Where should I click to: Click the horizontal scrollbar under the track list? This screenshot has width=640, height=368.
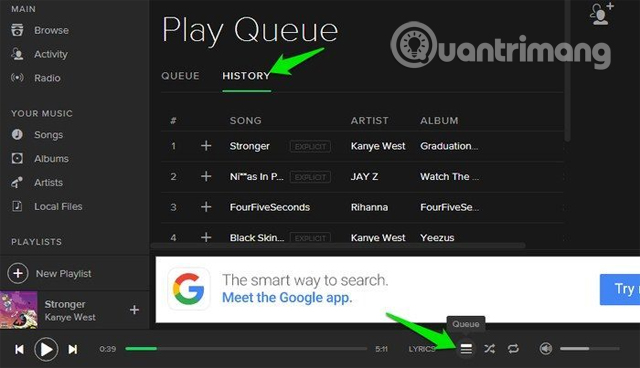(338, 246)
